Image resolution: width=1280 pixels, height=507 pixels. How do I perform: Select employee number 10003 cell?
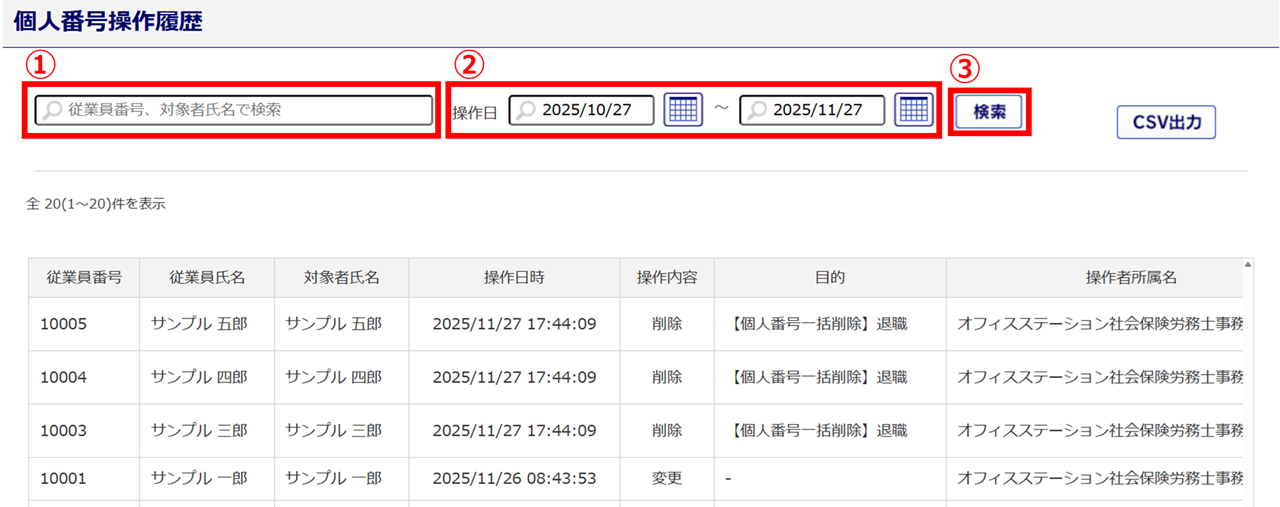pyautogui.click(x=84, y=431)
